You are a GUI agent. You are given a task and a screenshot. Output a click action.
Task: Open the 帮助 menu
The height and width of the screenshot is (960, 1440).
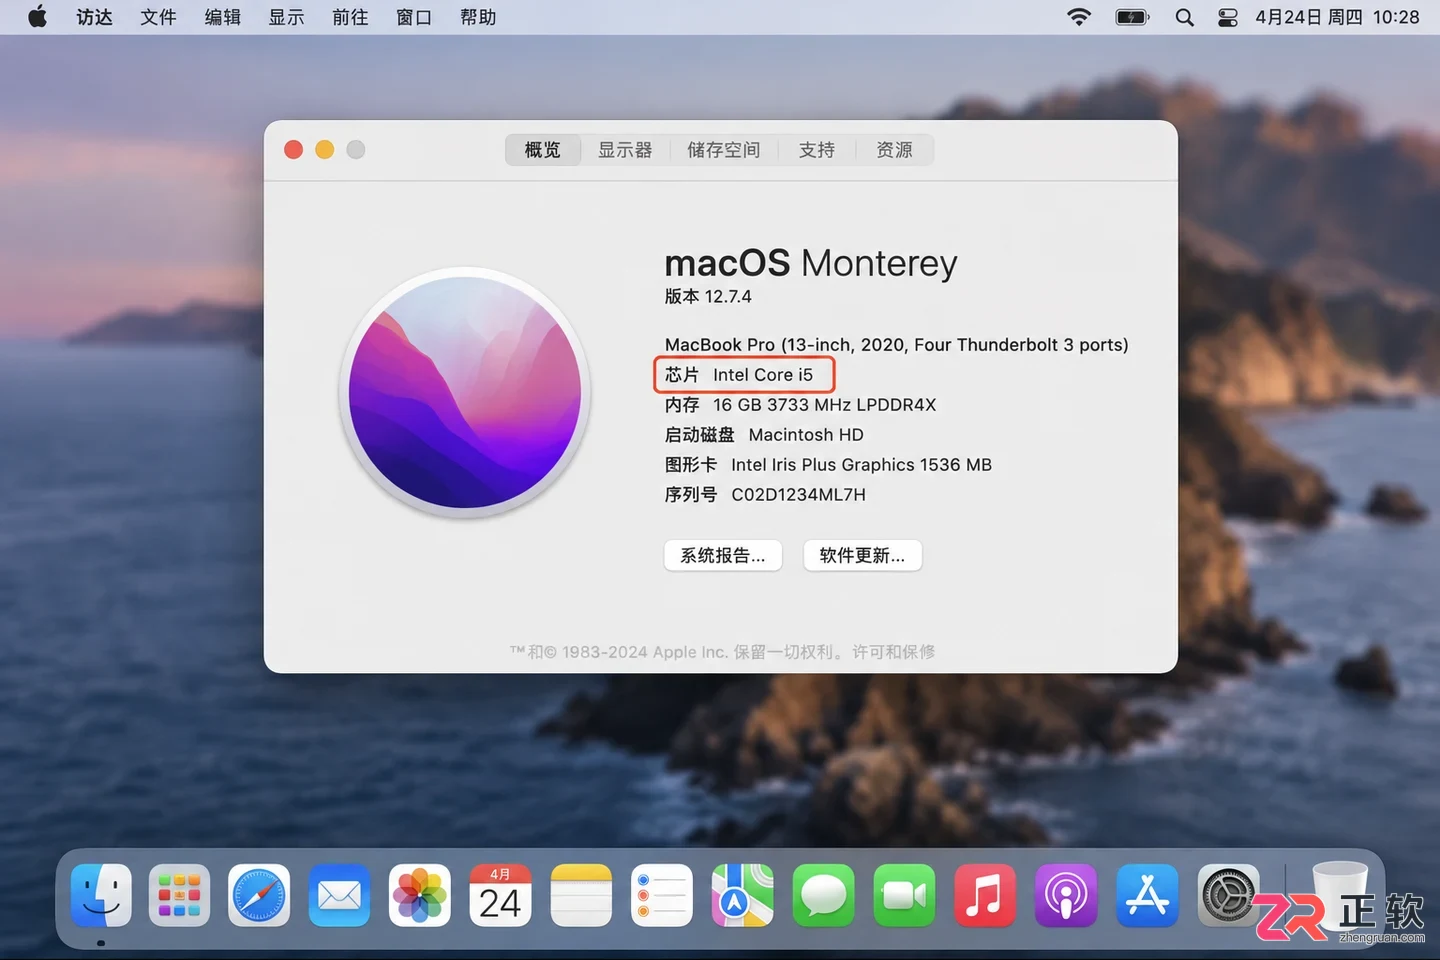coord(479,17)
